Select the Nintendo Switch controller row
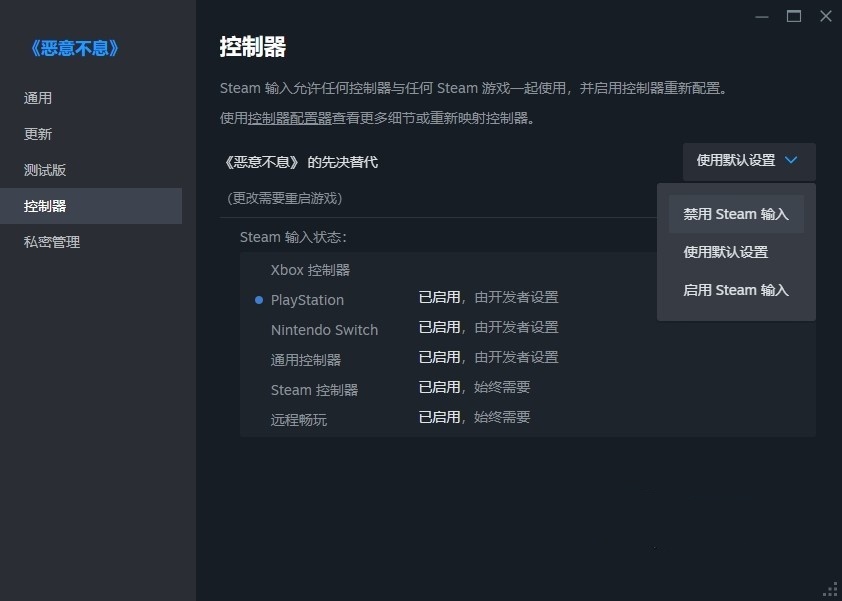The image size is (842, 601). 324,329
